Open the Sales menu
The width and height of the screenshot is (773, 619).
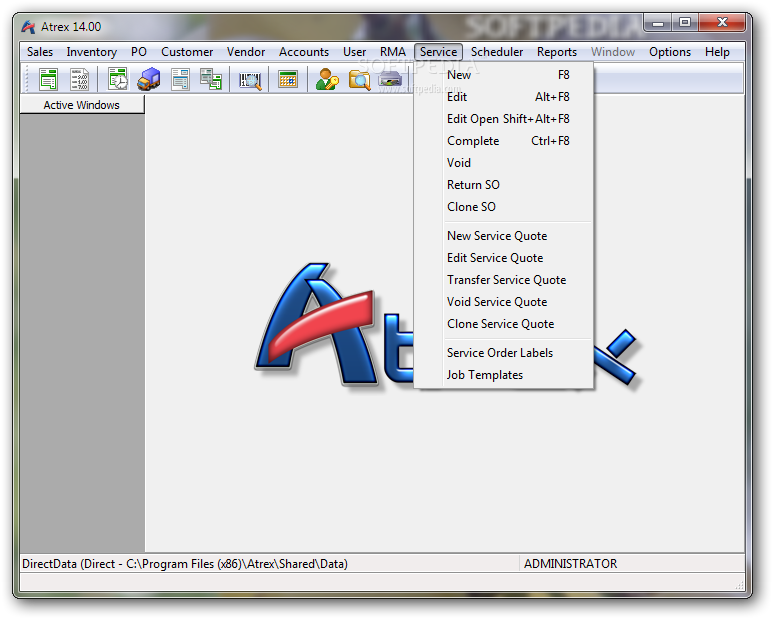pyautogui.click(x=40, y=52)
